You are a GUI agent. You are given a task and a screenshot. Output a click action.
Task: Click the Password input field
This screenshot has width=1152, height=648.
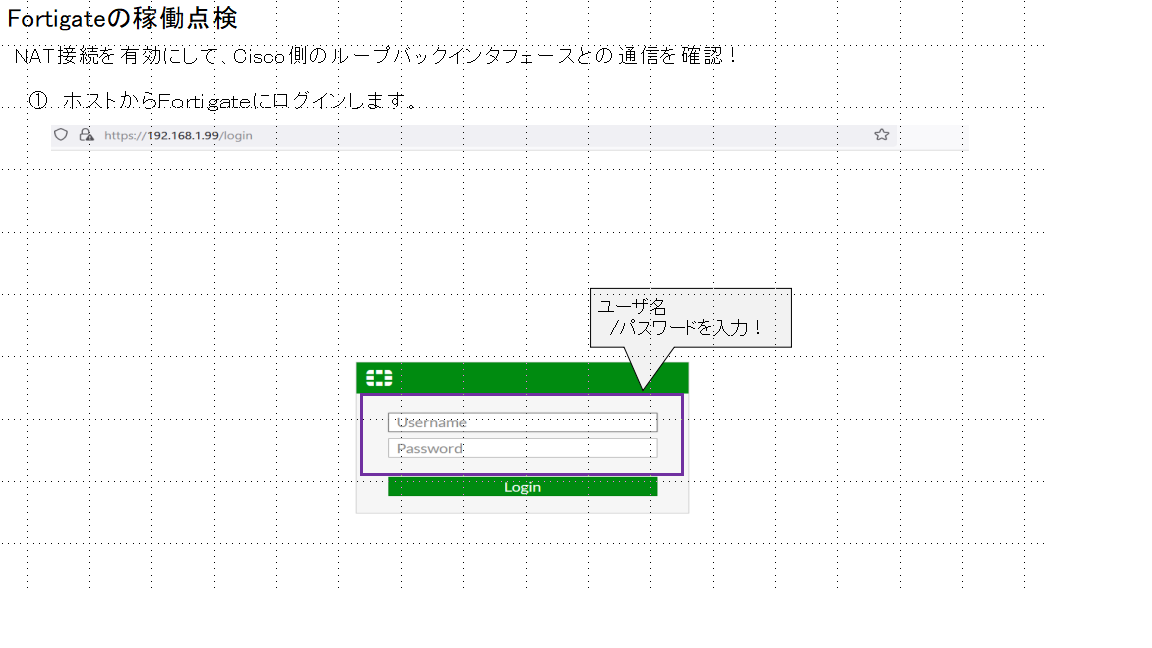[x=522, y=448]
